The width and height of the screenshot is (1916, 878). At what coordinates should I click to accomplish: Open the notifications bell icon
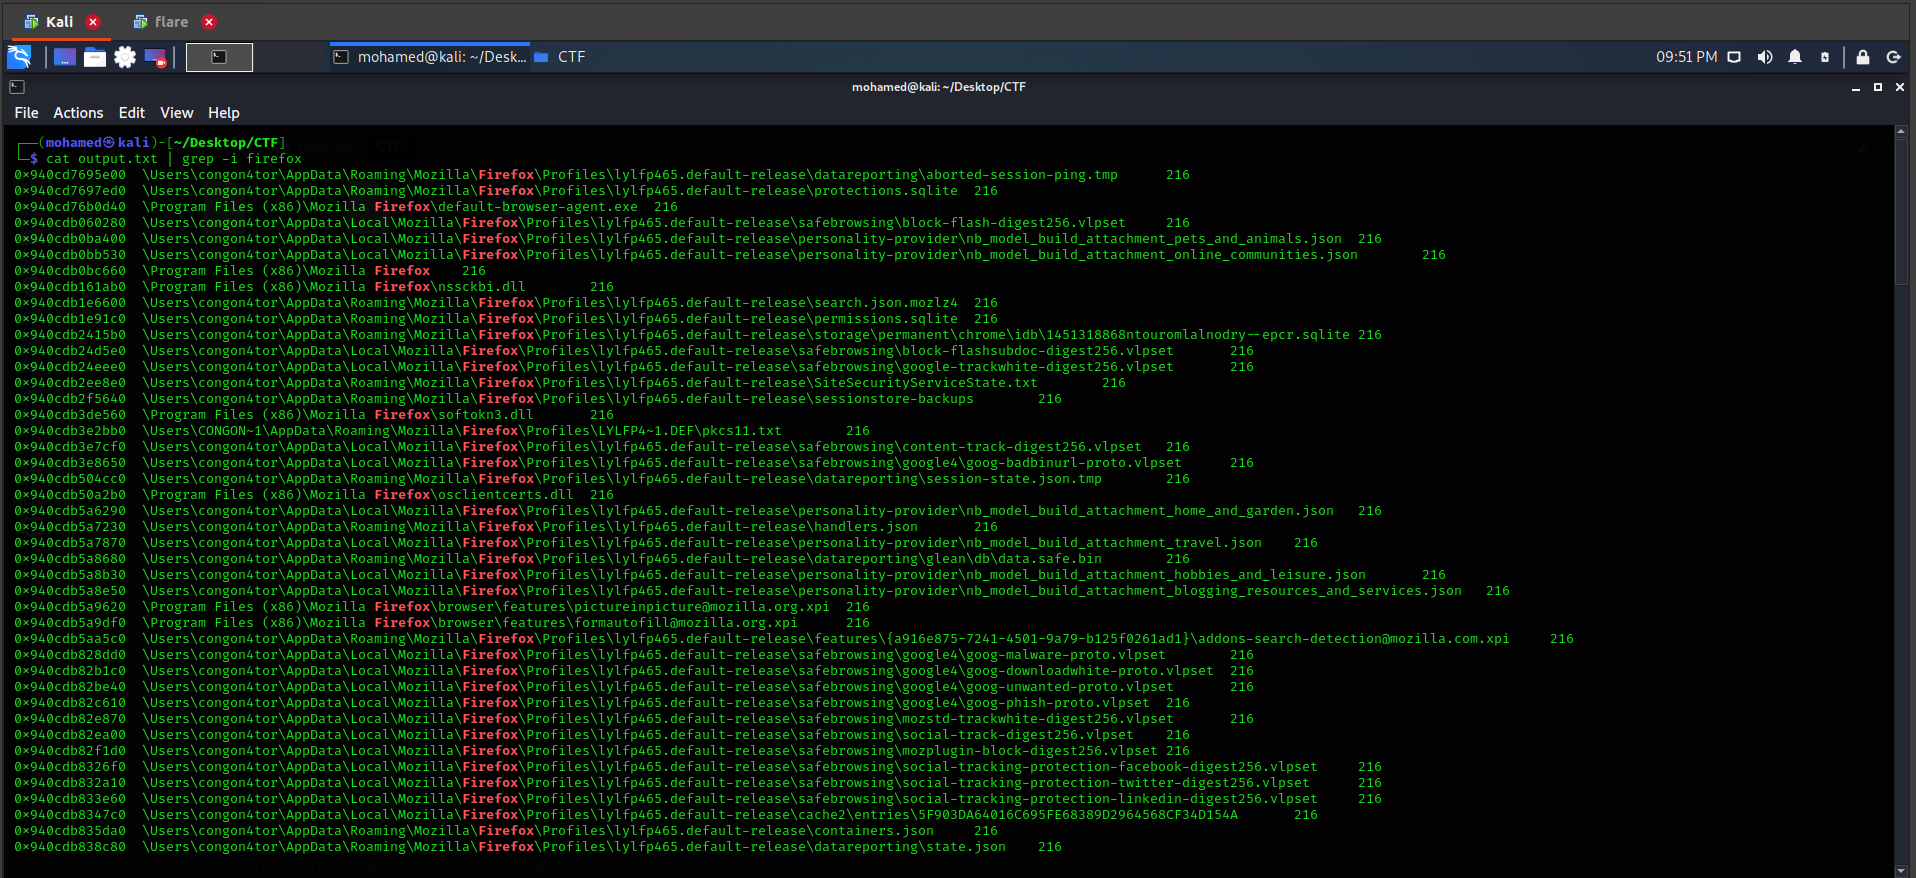[x=1795, y=57]
